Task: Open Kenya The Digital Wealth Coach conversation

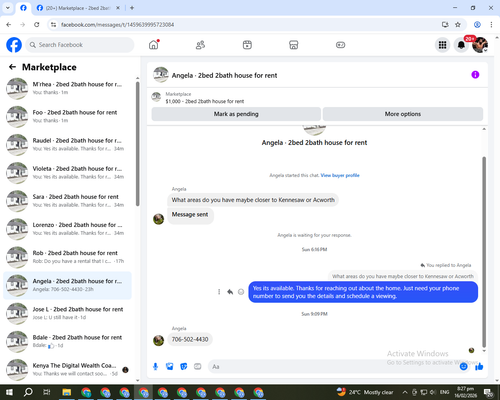Action: [x=67, y=369]
